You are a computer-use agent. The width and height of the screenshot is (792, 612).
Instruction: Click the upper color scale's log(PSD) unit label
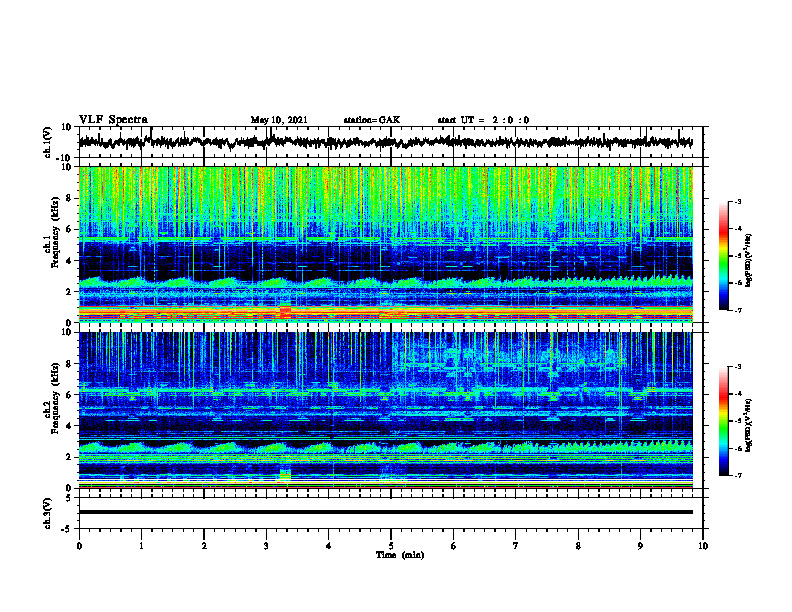coord(750,261)
